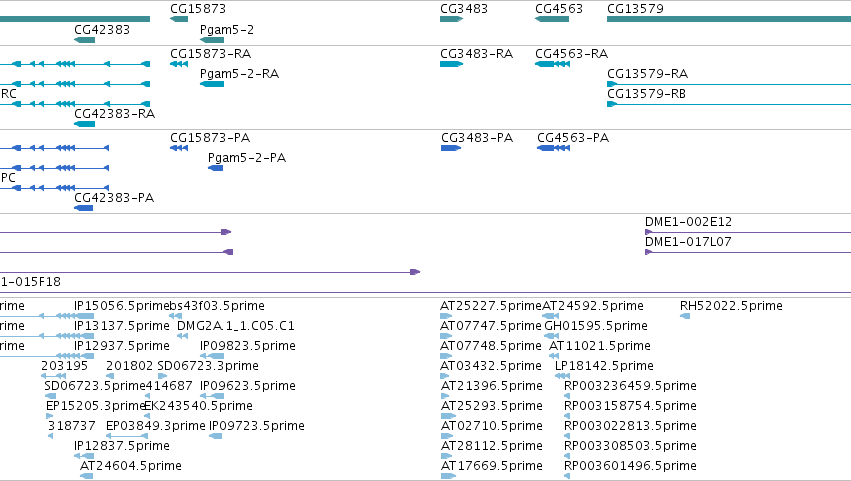Click EST EP15205.3prime label
Viewport: 851px width, 481px height.
coord(96,406)
